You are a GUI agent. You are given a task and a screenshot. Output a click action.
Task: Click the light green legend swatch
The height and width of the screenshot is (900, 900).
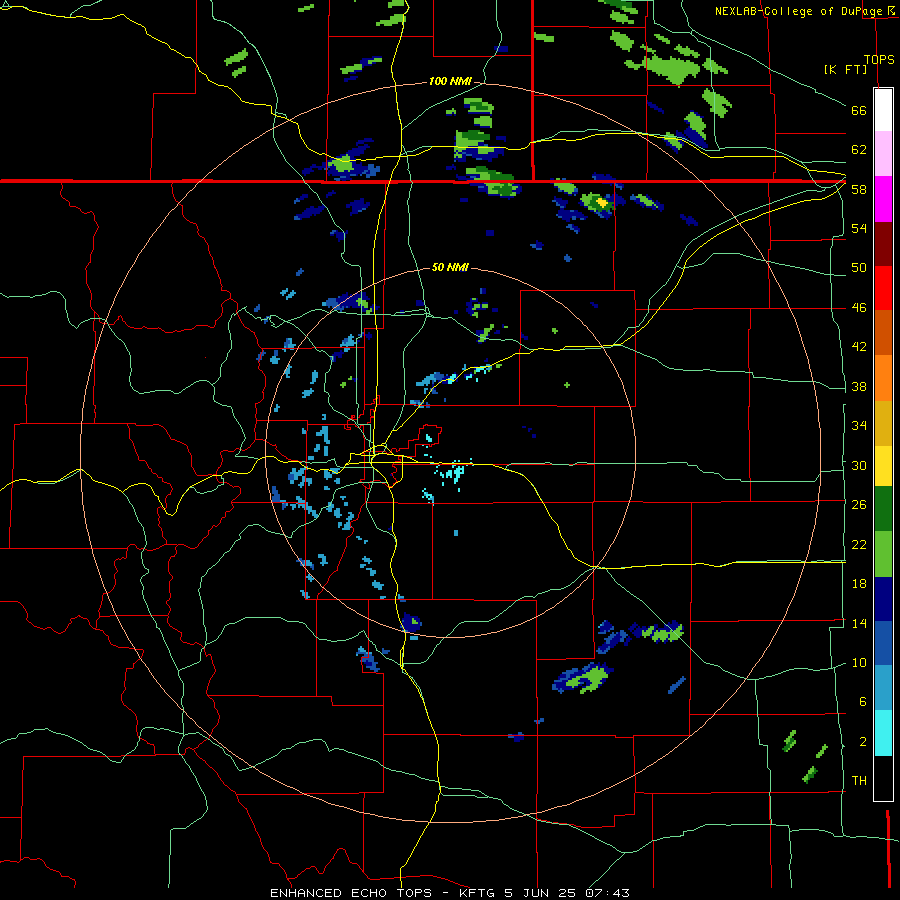point(883,554)
